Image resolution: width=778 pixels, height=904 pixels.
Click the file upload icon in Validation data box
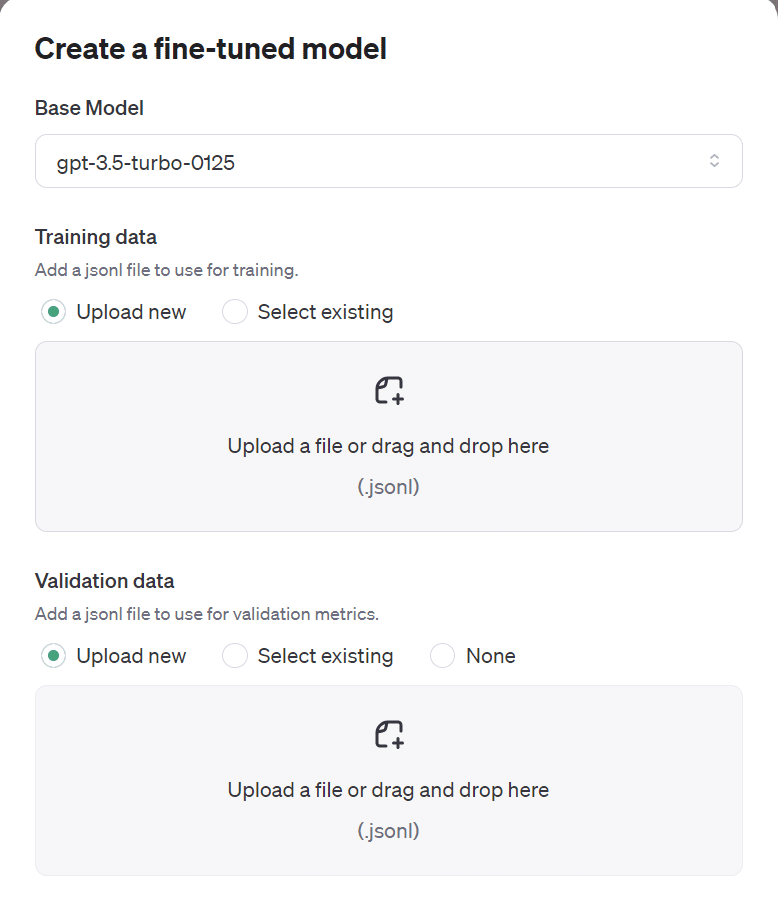pos(389,735)
